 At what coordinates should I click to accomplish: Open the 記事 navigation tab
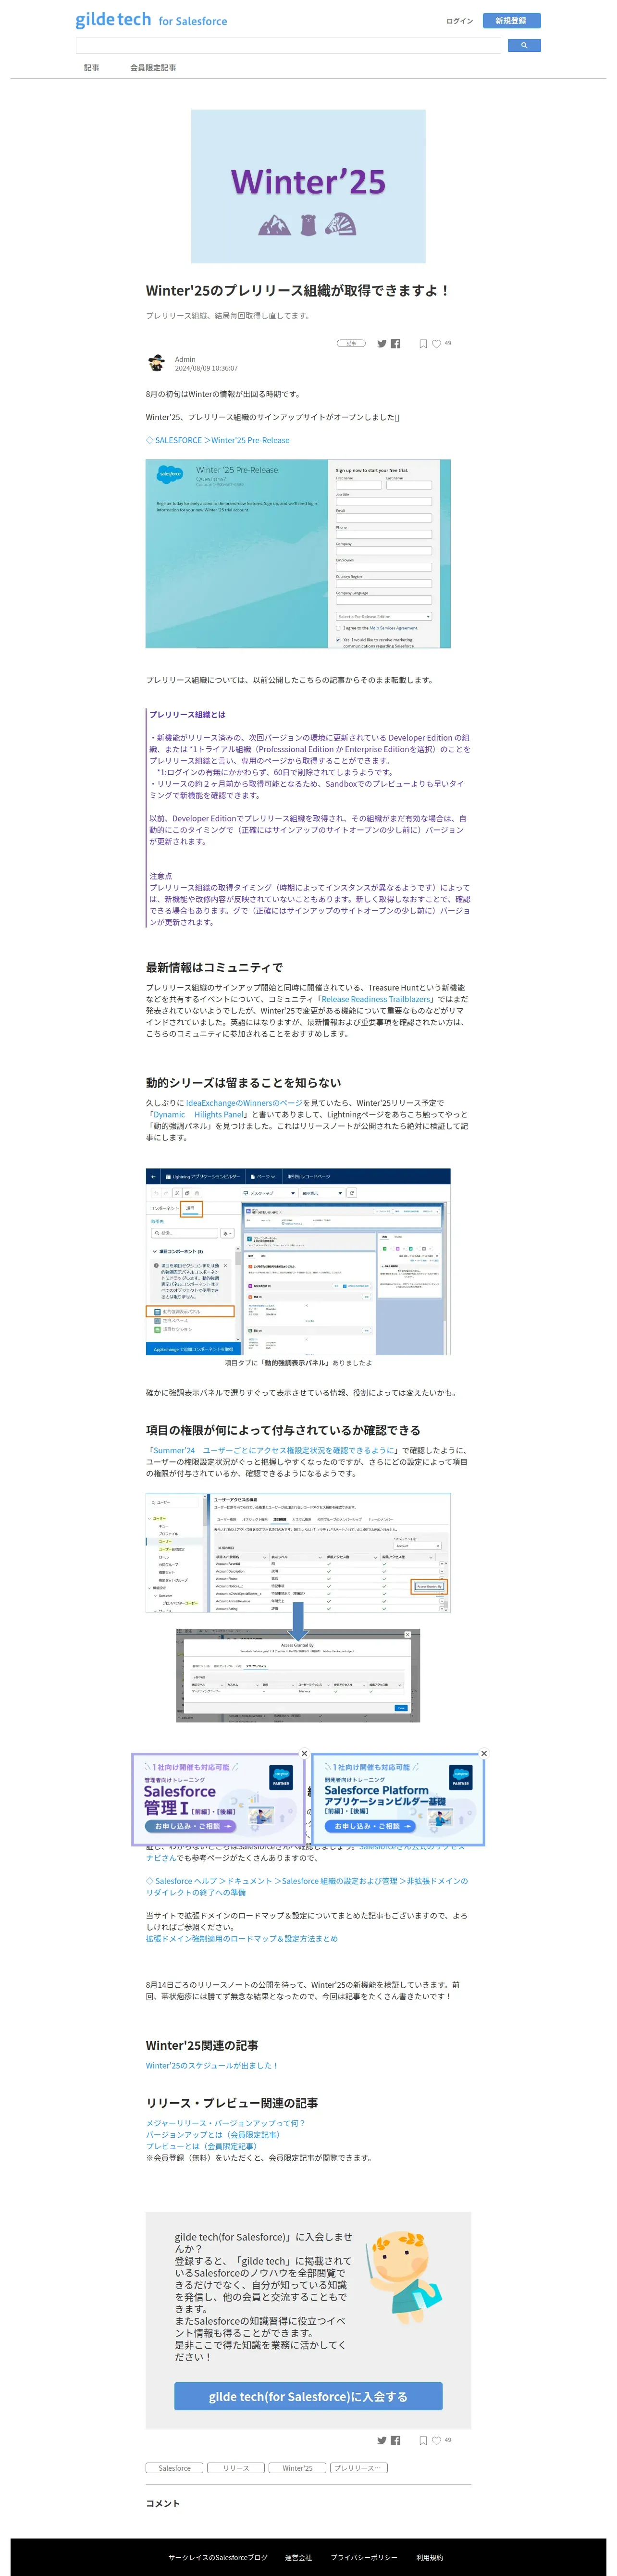92,68
